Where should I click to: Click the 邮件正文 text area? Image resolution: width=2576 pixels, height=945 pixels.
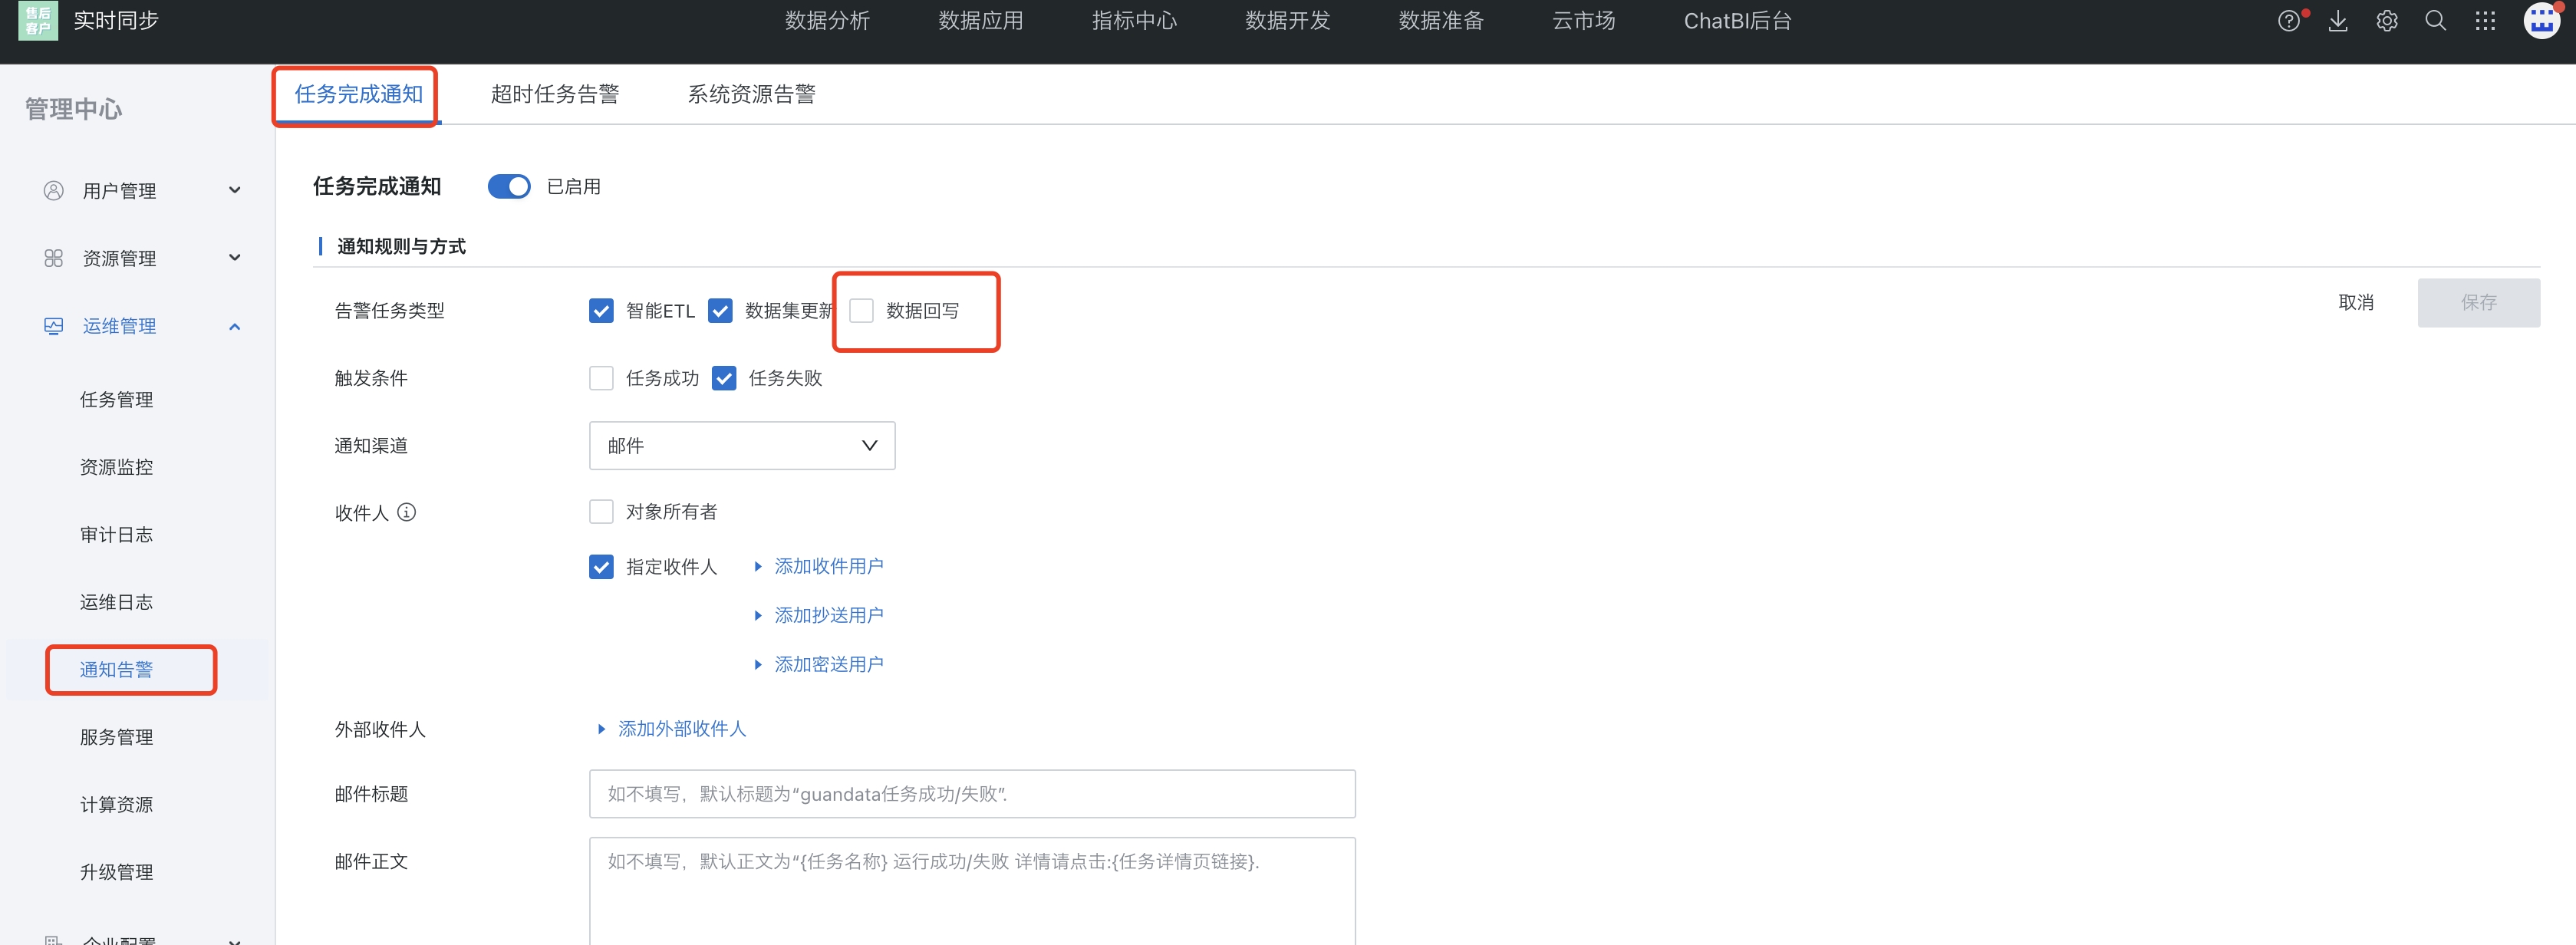972,891
